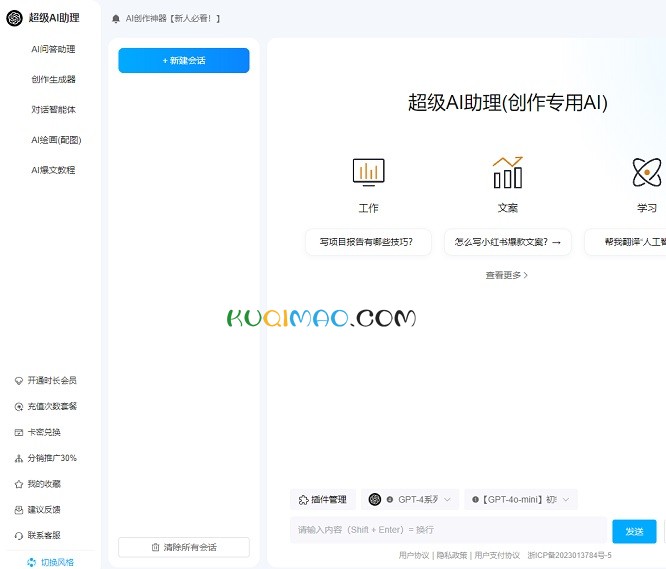Screen dimensions: 666x569
Task: Click 我的收藏 label
Action: click(x=44, y=484)
